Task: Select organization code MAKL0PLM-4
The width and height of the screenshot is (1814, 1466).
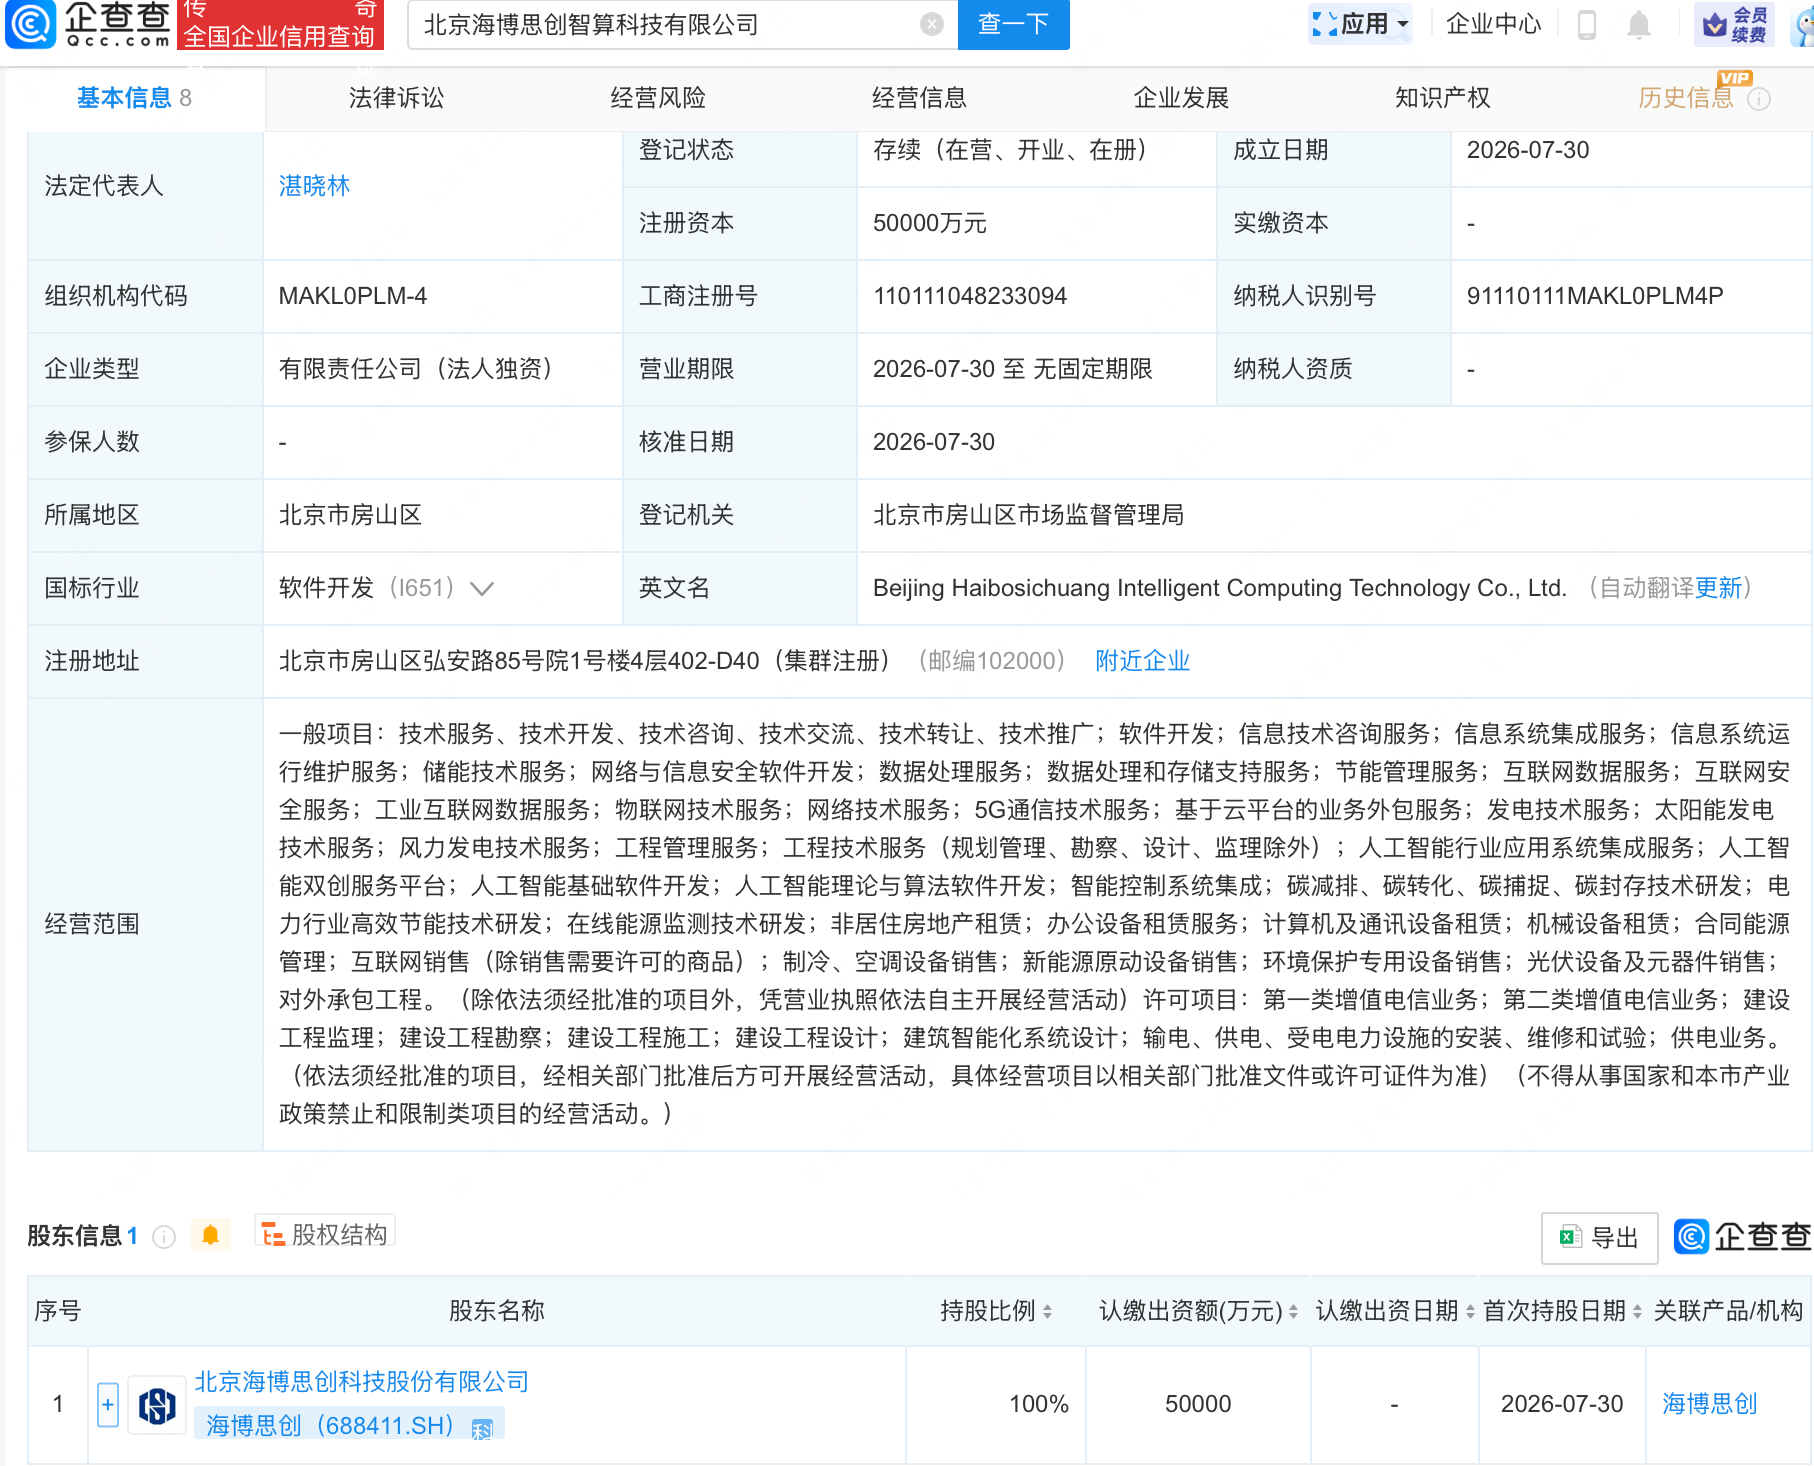Action: click(x=352, y=296)
